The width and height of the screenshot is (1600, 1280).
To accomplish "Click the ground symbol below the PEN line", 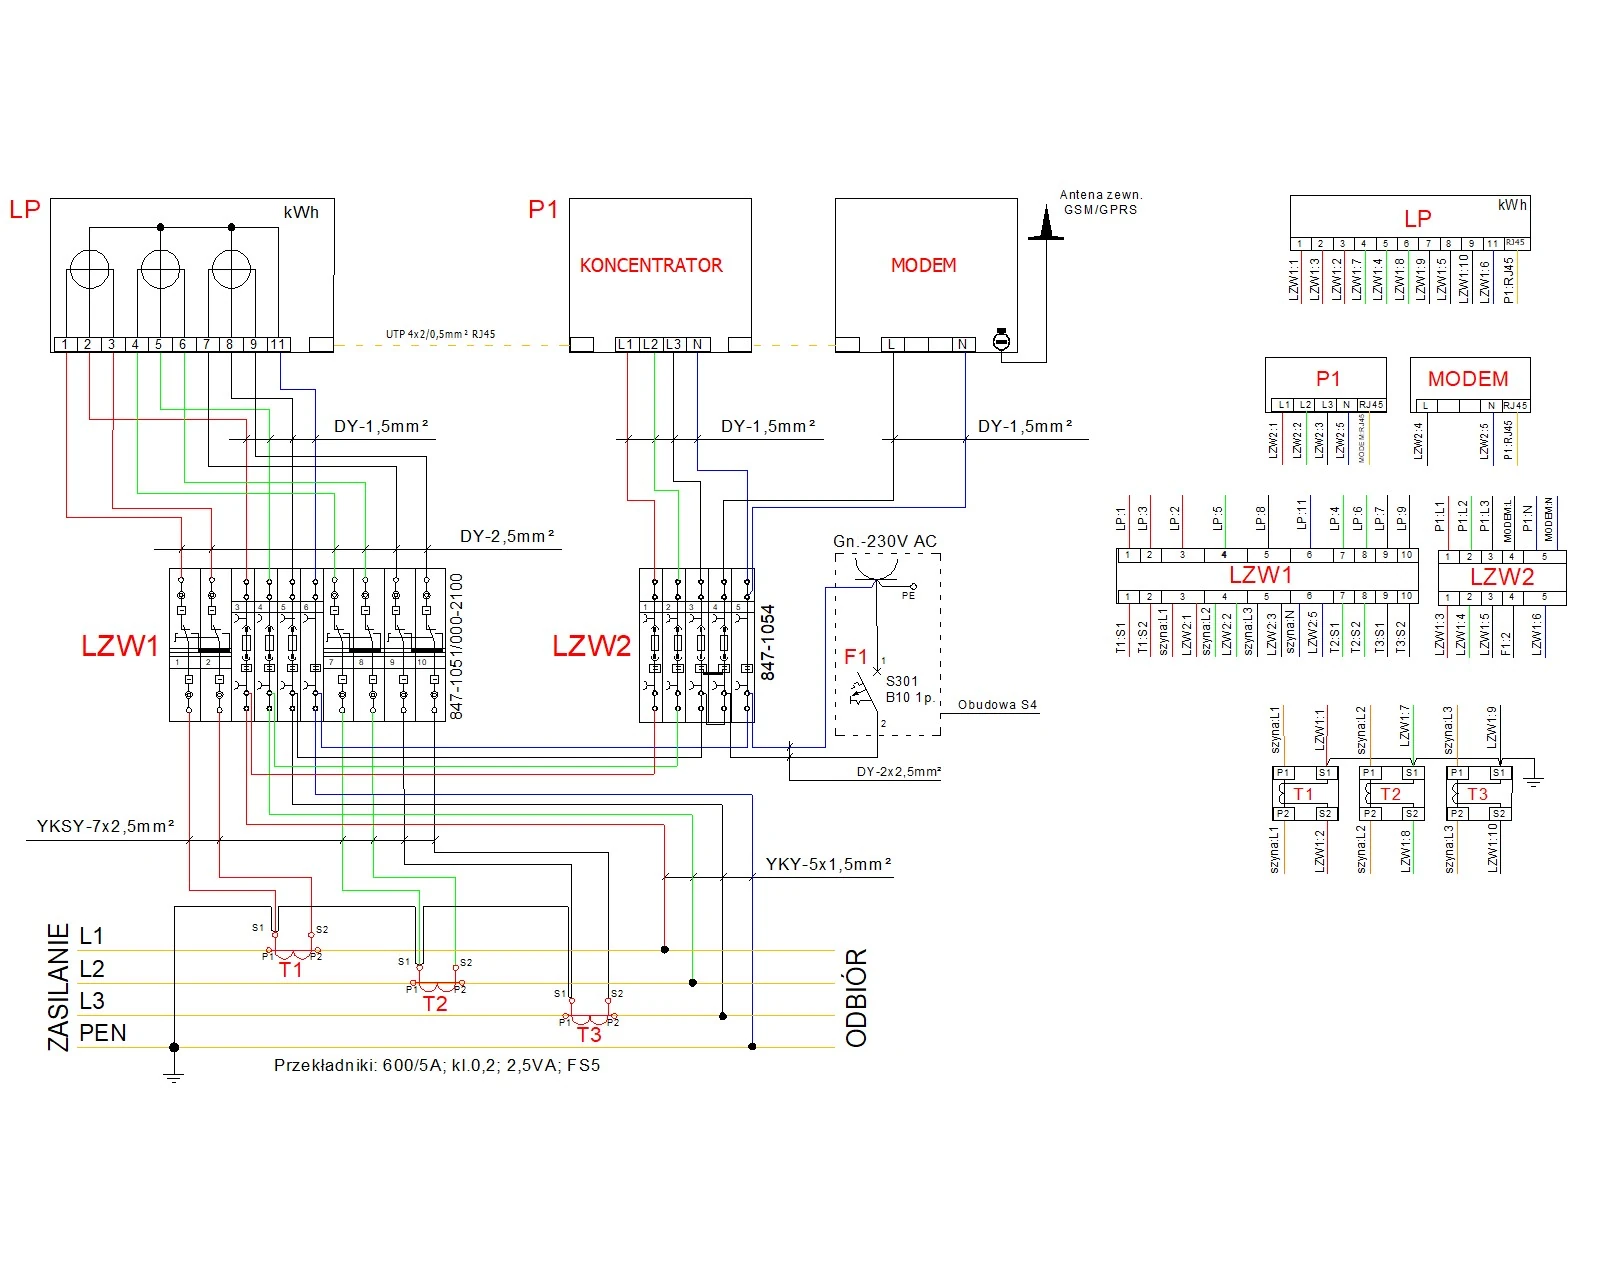I will (x=174, y=1075).
